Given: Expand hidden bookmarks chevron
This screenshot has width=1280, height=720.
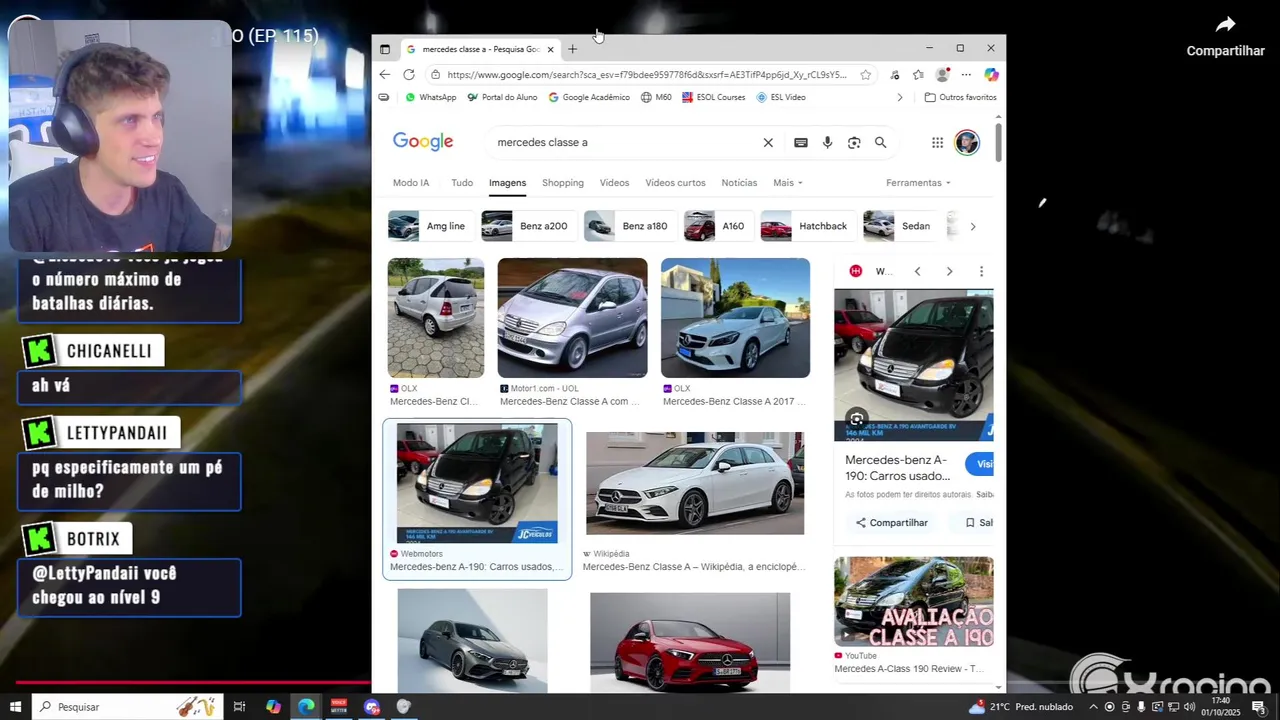Looking at the screenshot, I should (x=899, y=97).
